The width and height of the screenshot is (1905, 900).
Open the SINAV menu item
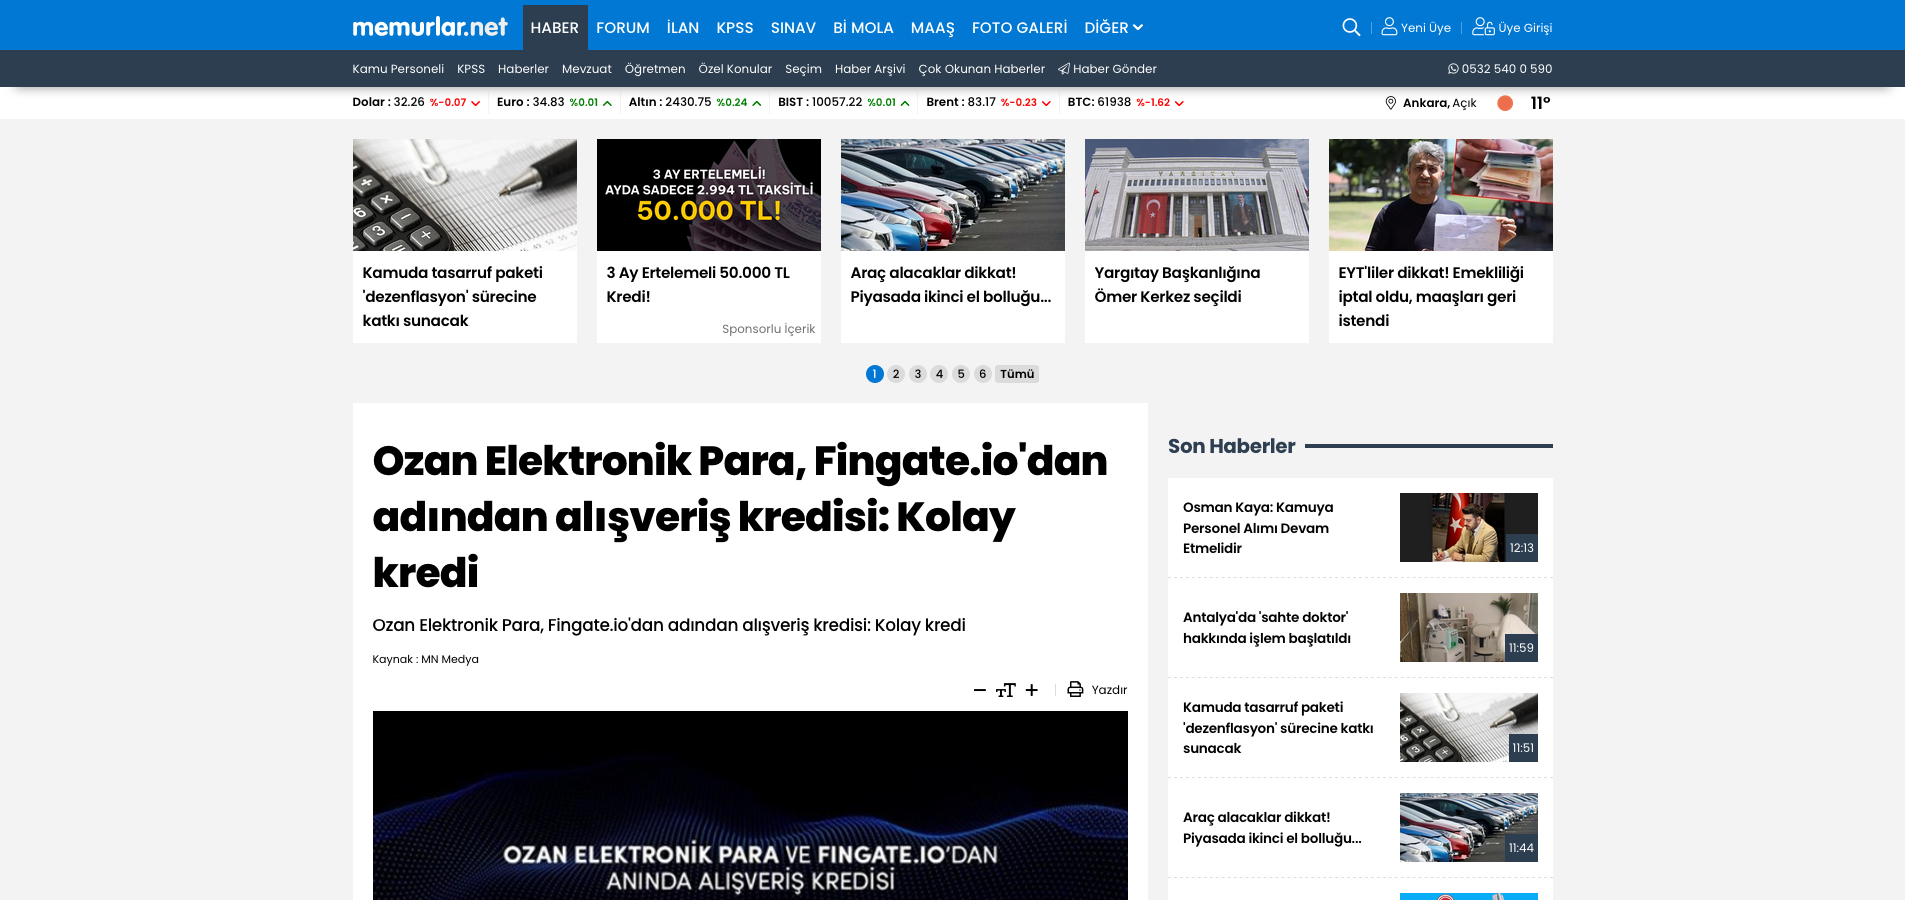coord(793,28)
